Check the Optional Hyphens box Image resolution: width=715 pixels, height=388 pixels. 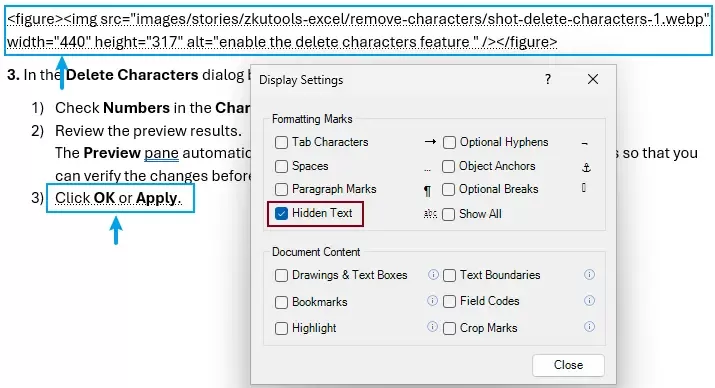tap(449, 142)
